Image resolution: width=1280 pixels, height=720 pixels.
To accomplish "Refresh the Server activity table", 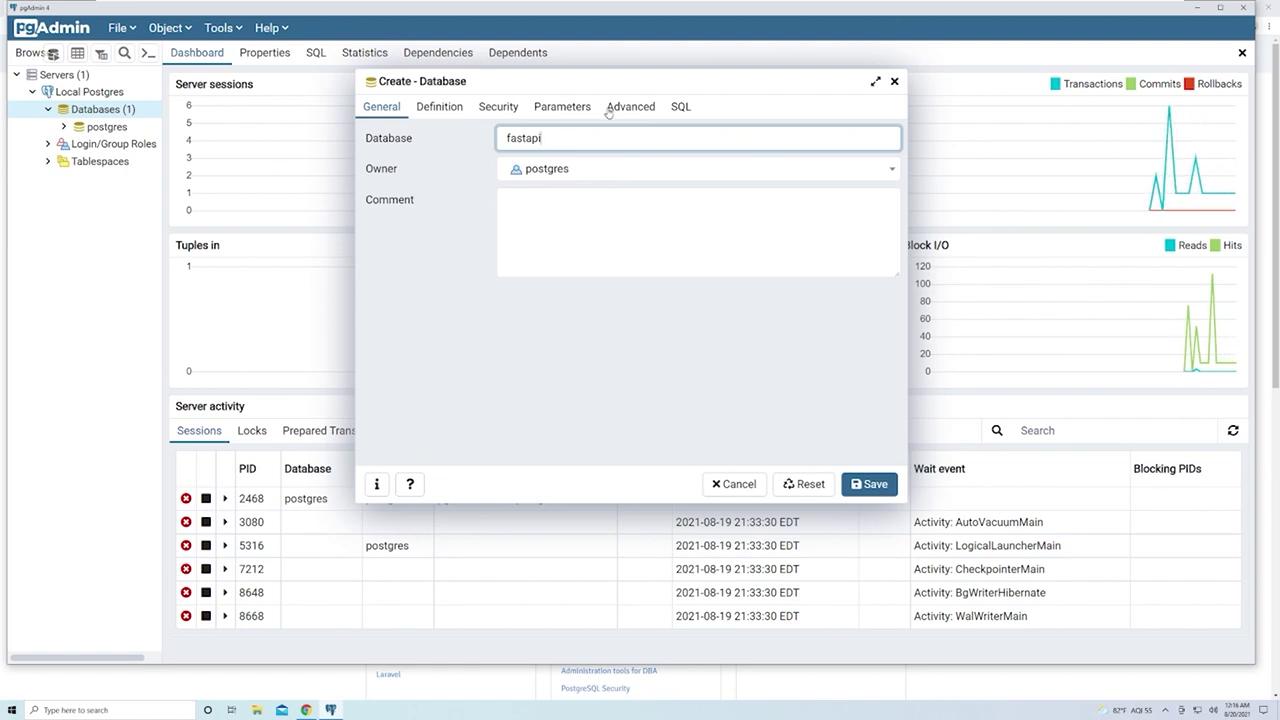I will point(1233,430).
